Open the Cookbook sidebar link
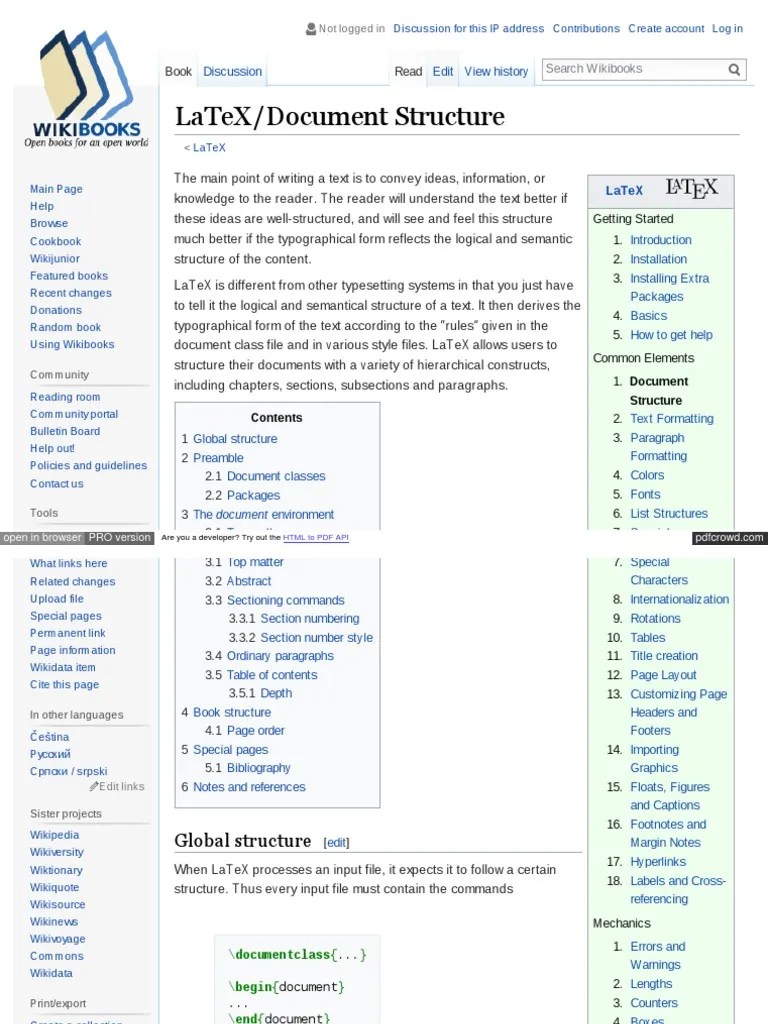Screen dimensions: 768x1024 (x=56, y=241)
